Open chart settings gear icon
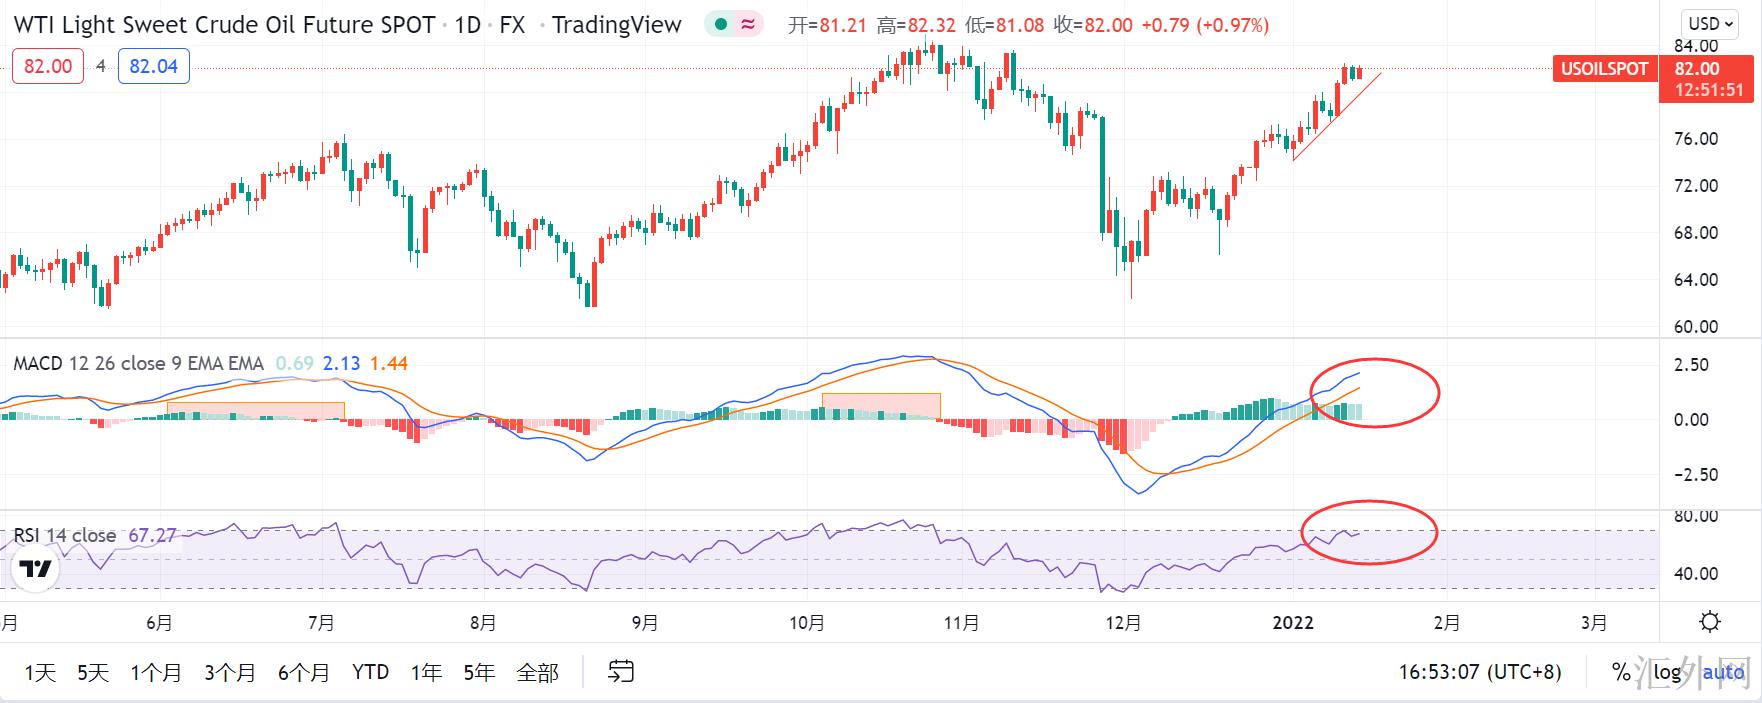This screenshot has width=1762, height=703. pos(1710,622)
